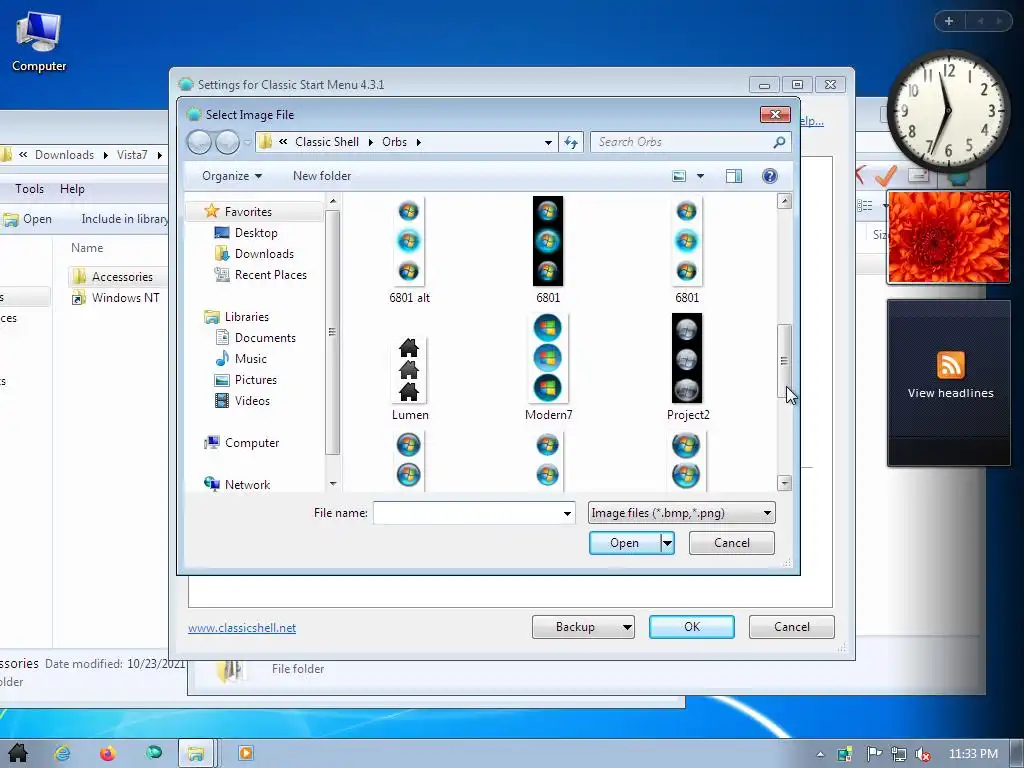Click Cancel in Classic Start Menu settings
This screenshot has height=768, width=1024.
tap(792, 627)
